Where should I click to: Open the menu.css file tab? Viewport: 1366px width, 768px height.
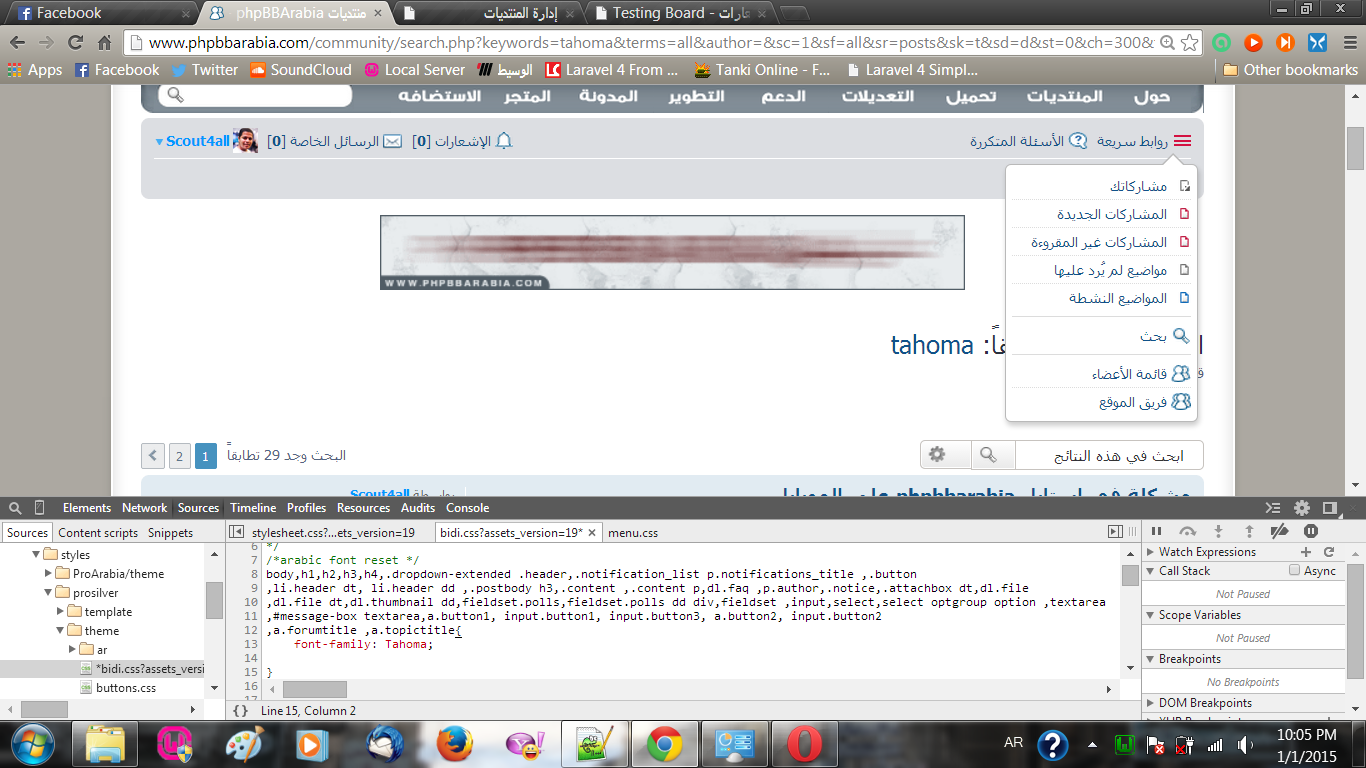click(632, 533)
